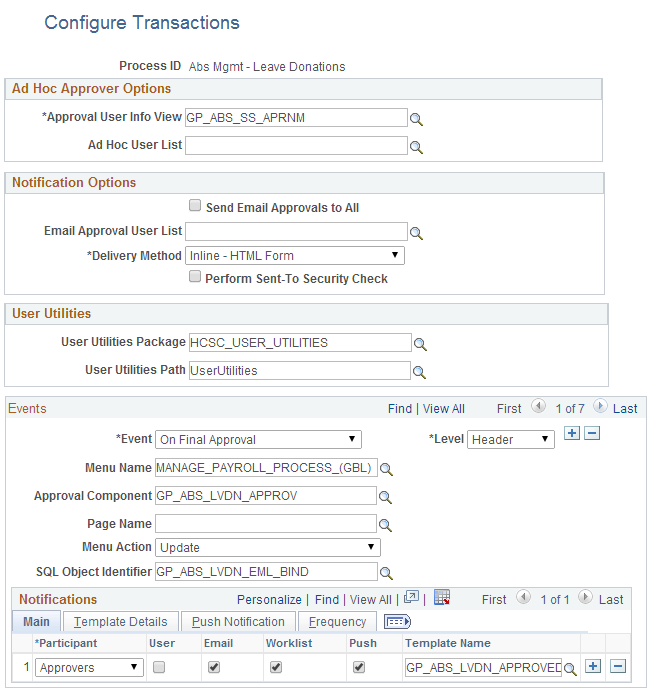Switch to the Template Details tab
651x691 pixels.
[121, 621]
